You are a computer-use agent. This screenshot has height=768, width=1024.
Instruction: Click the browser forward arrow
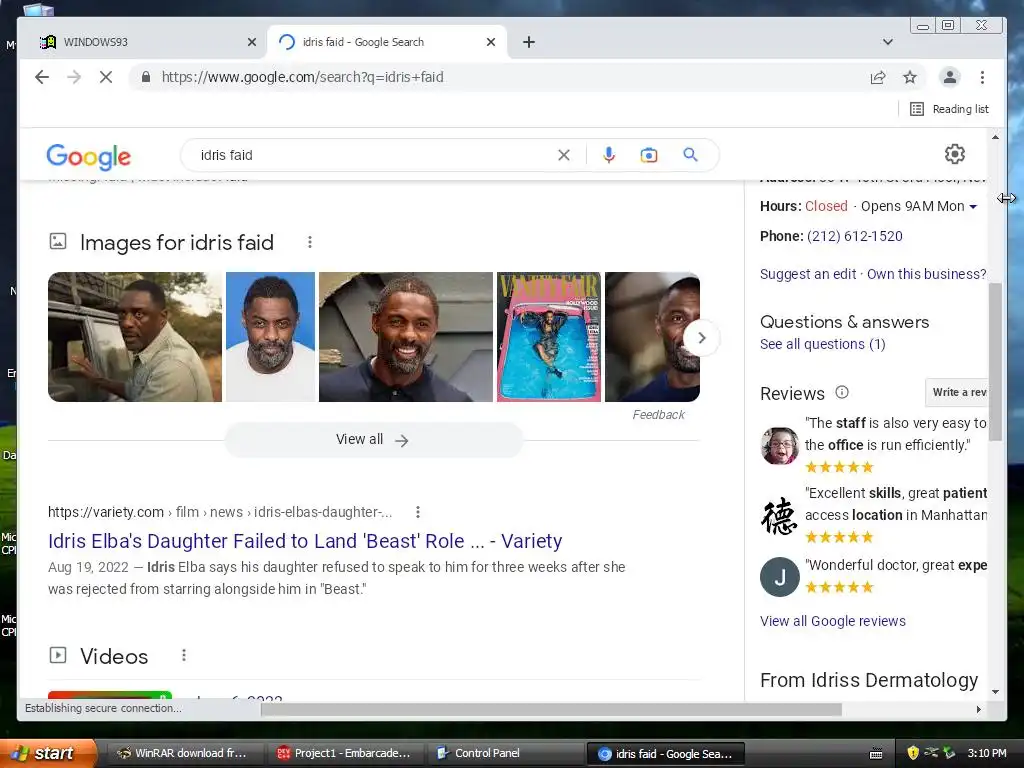tap(74, 77)
